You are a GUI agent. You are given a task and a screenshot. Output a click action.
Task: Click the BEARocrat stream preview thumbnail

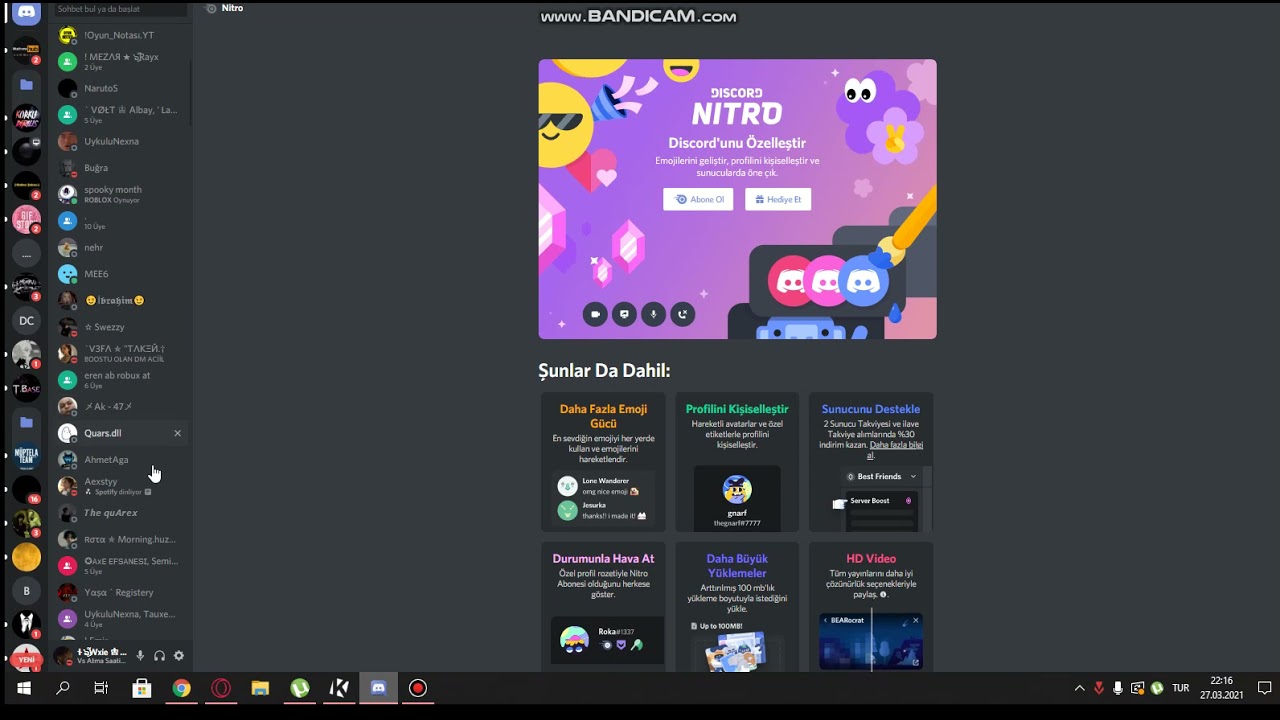coord(871,641)
